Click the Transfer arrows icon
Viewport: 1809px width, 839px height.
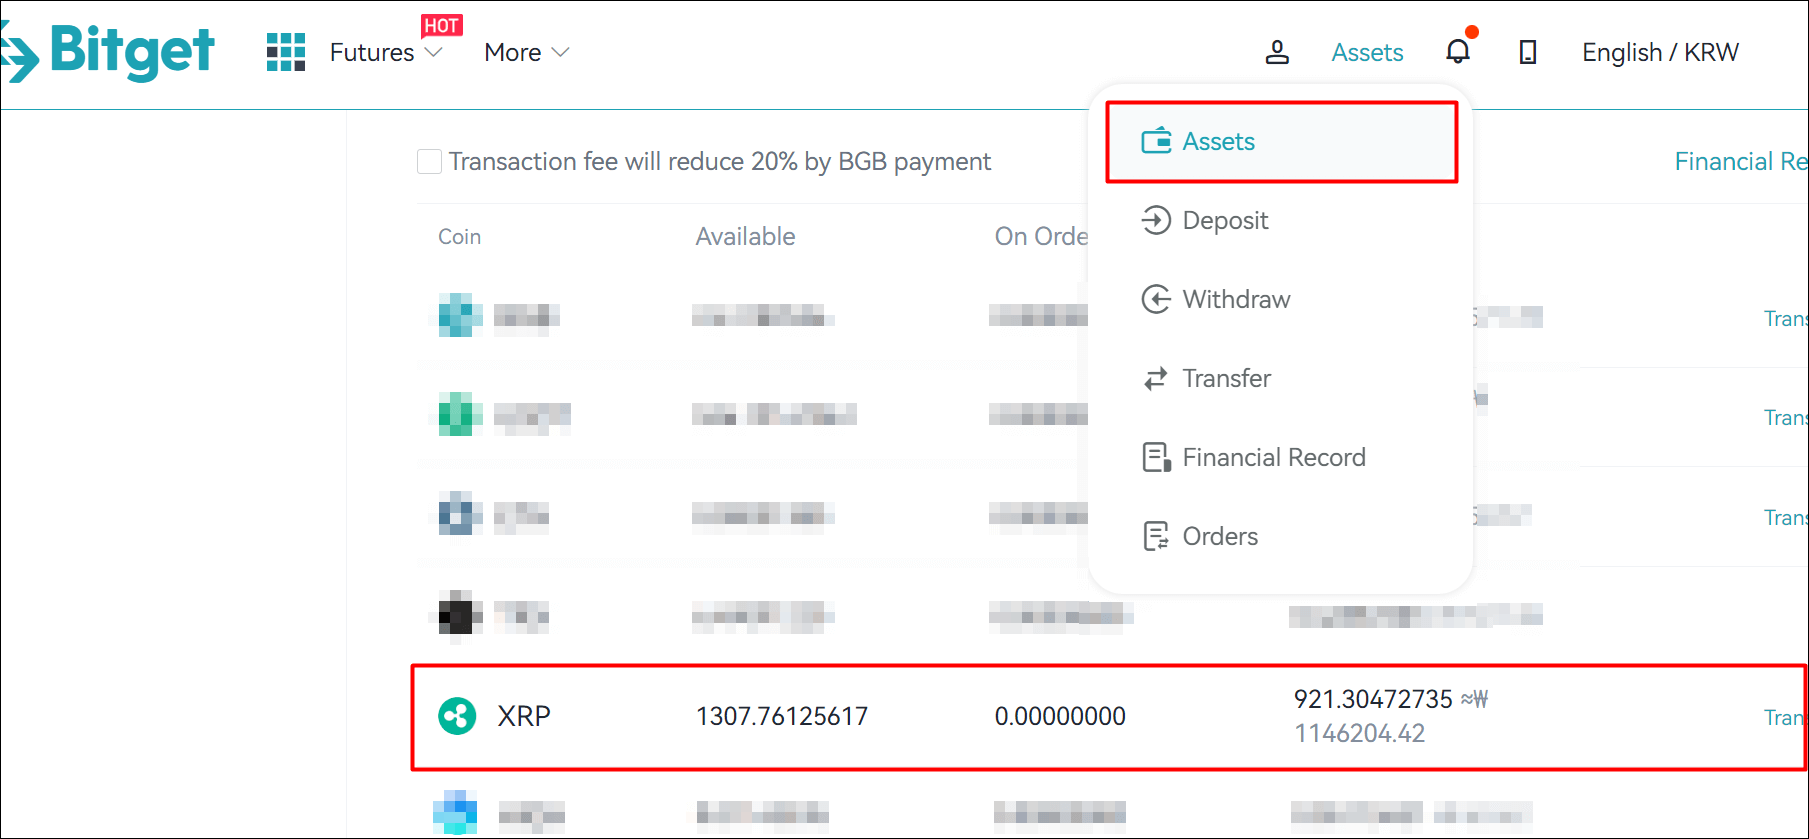click(x=1156, y=378)
